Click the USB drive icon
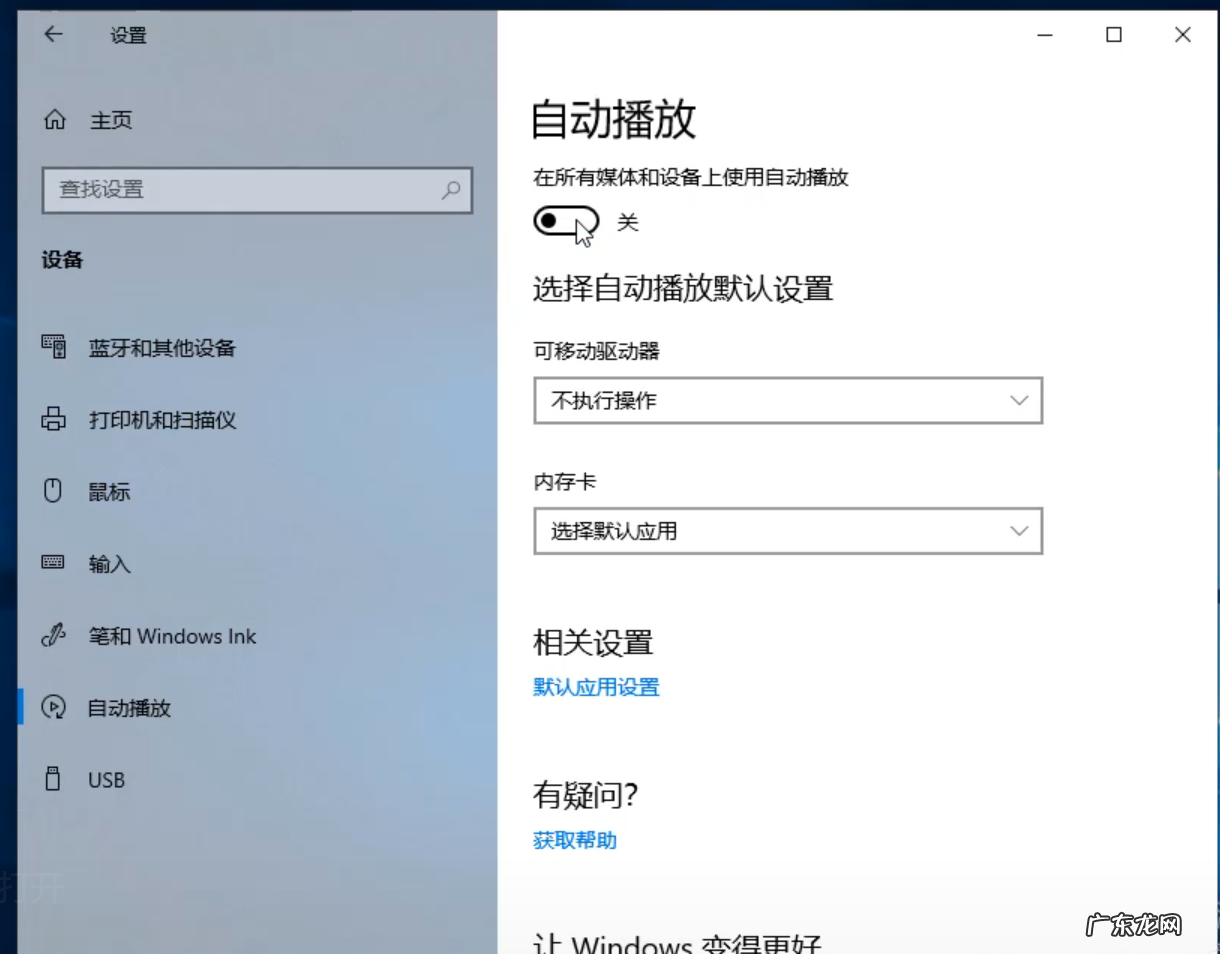The height and width of the screenshot is (954, 1220). (x=51, y=779)
